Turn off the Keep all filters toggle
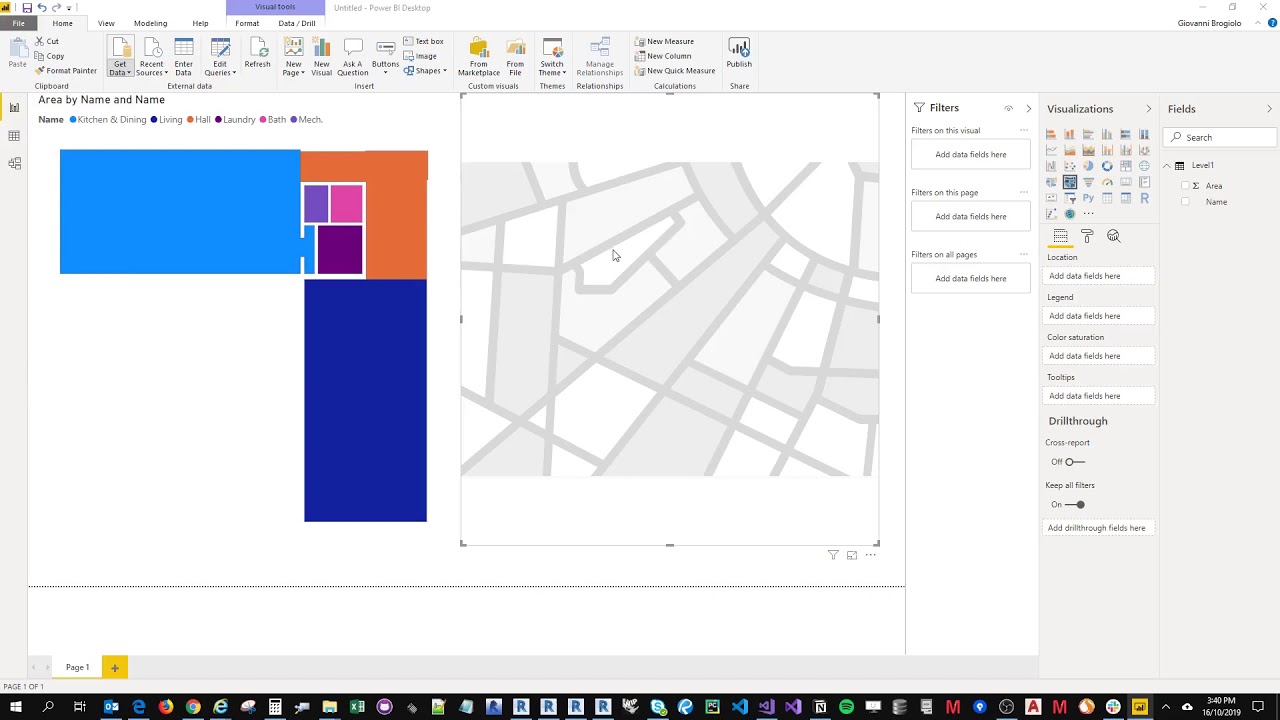This screenshot has height=720, width=1280. click(1074, 505)
